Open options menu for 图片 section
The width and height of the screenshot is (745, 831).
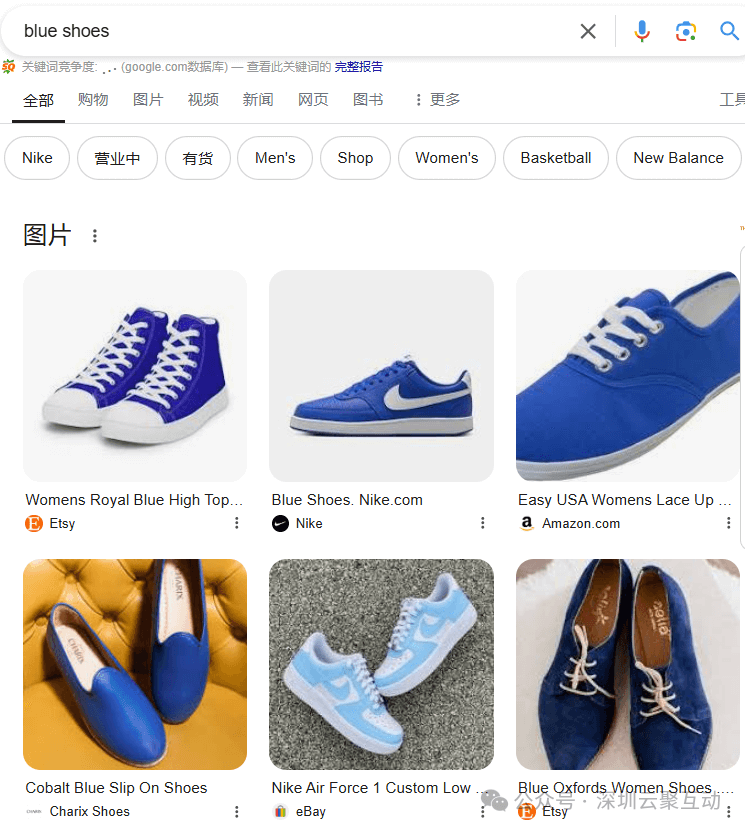pos(95,236)
